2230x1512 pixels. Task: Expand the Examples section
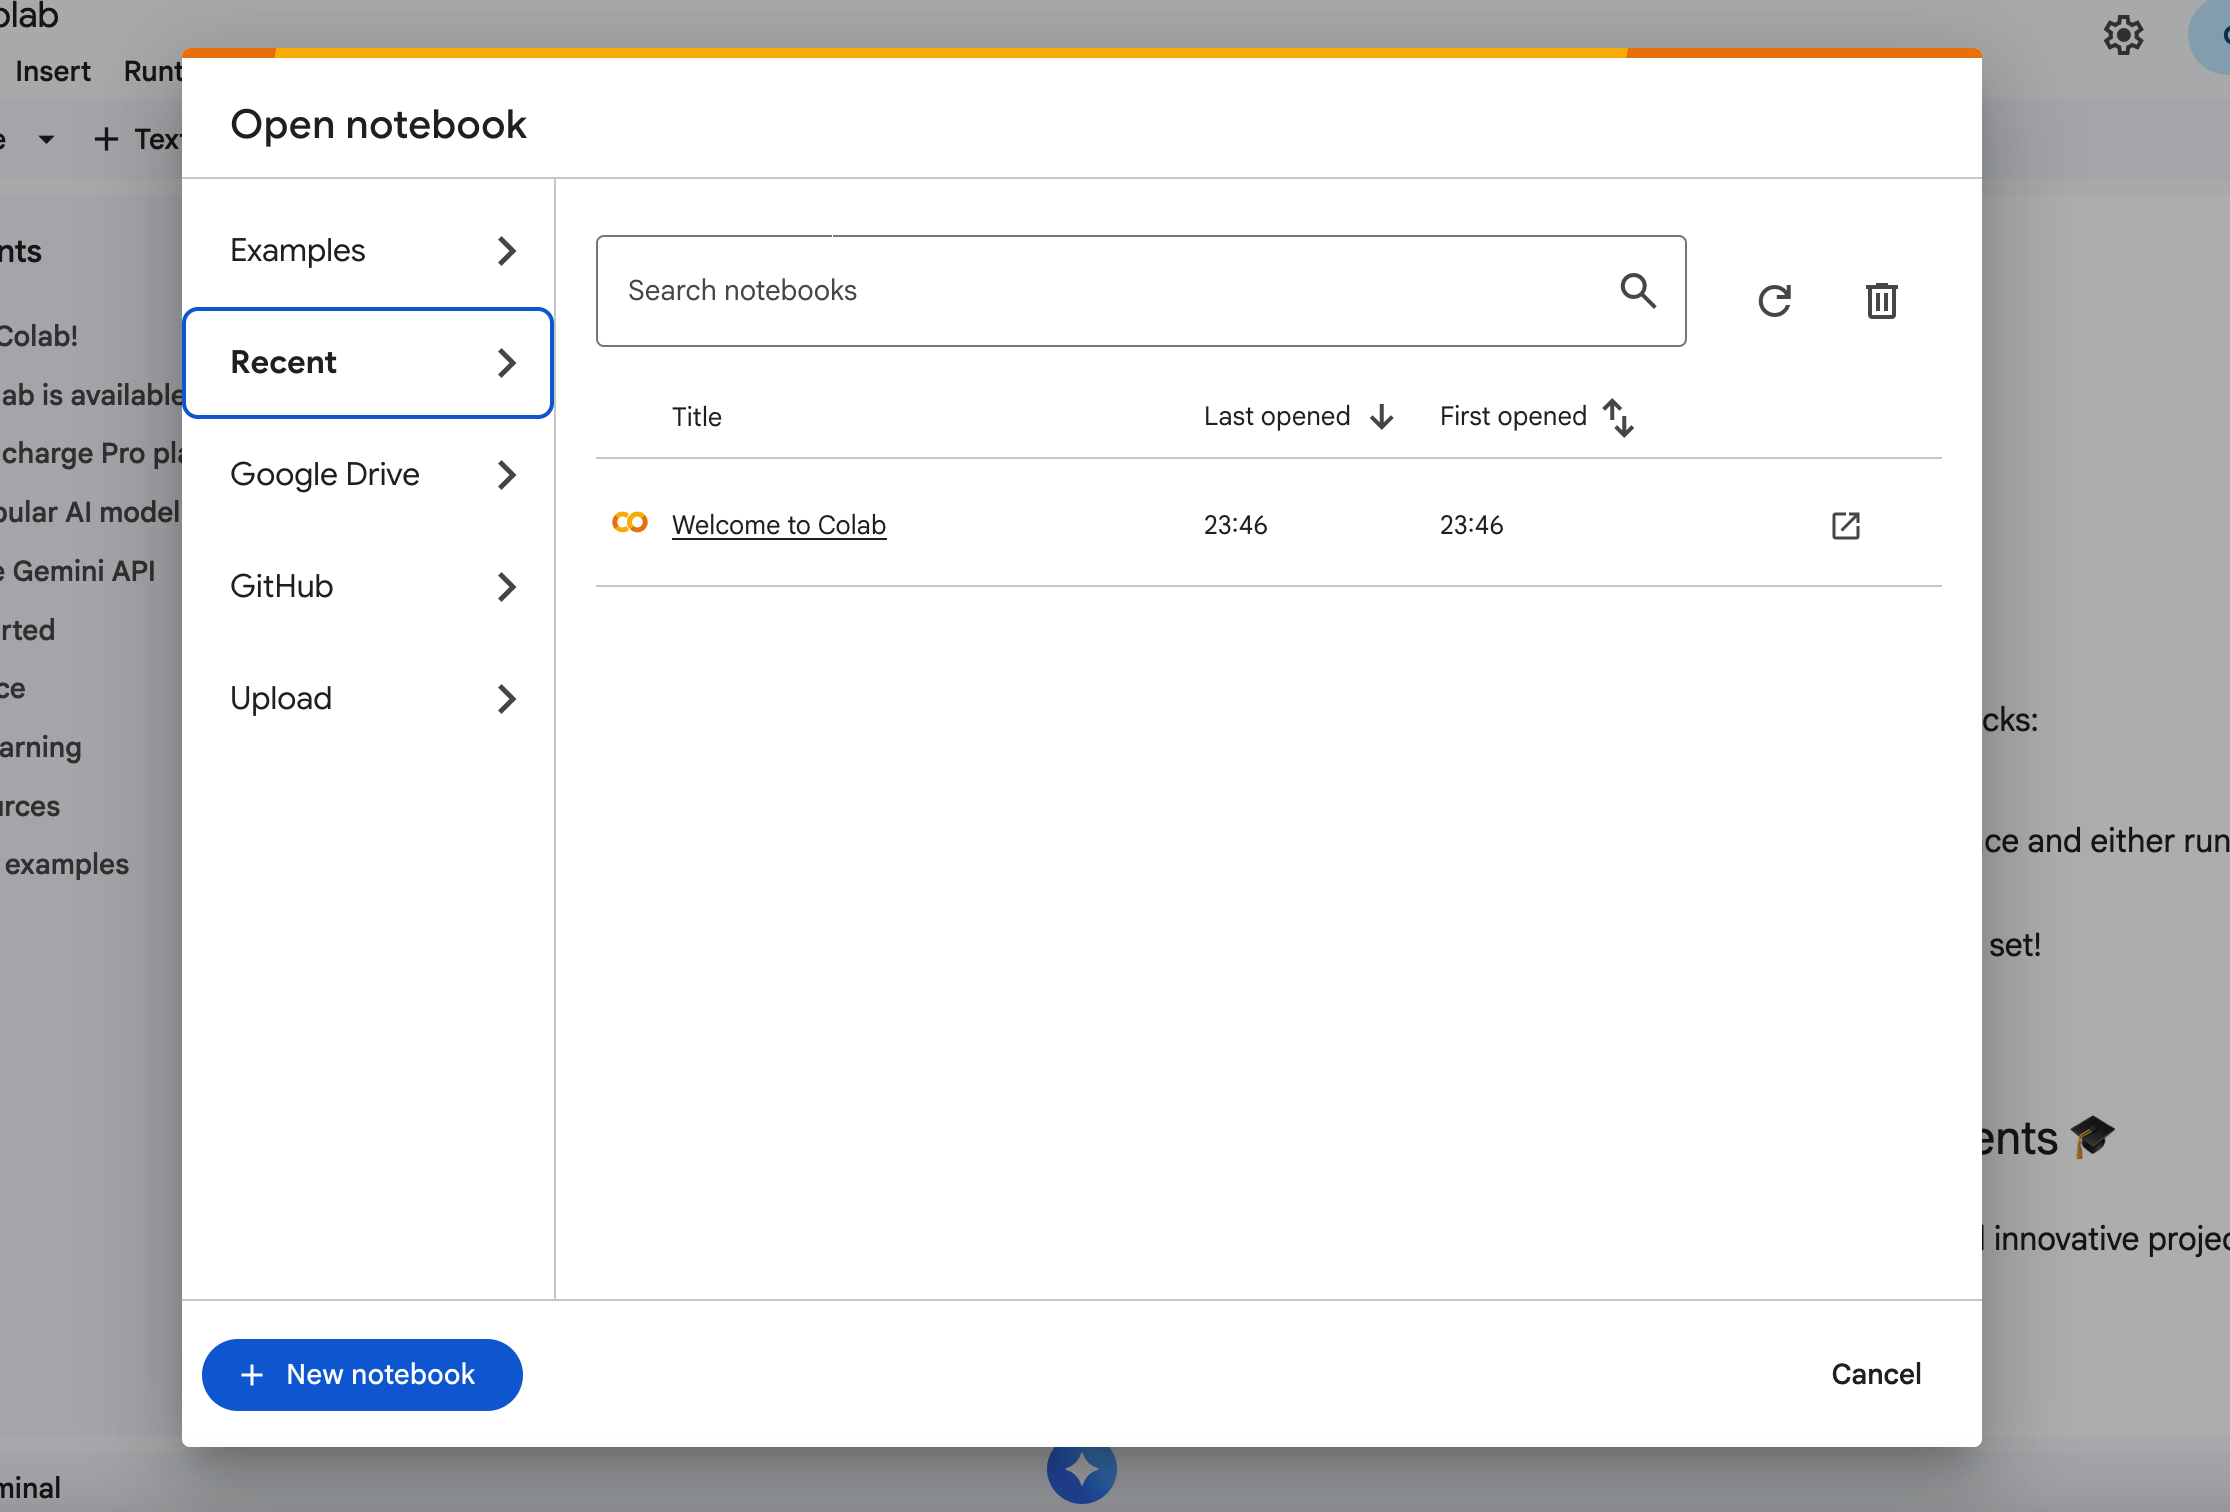[368, 251]
